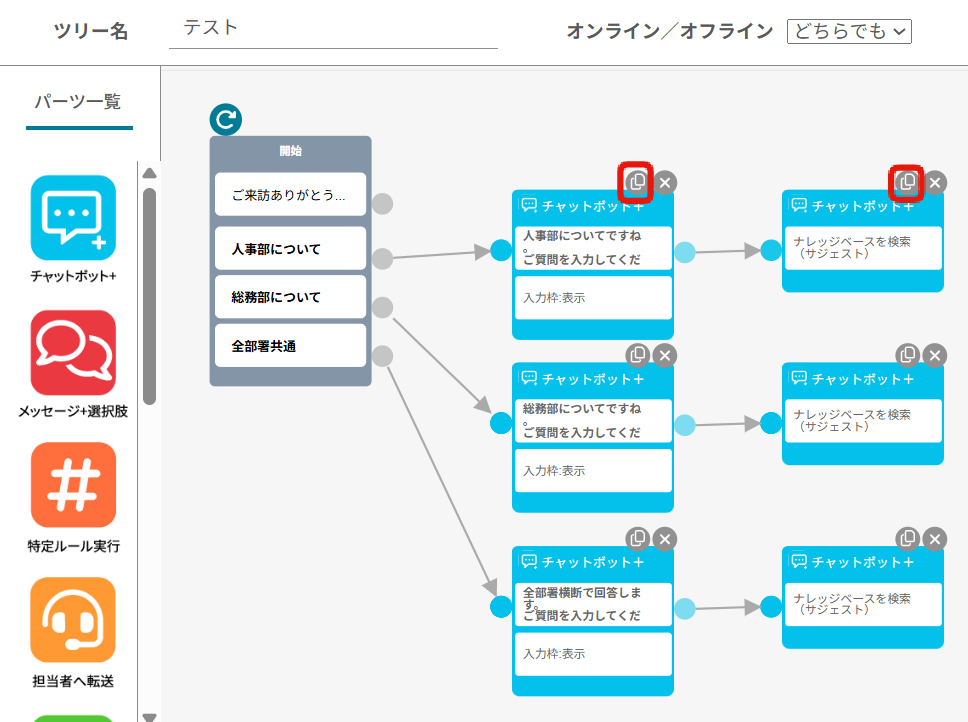968x722 pixels.
Task: Click the チャットボット+ header of 全部署横断 node
Action: click(593, 563)
